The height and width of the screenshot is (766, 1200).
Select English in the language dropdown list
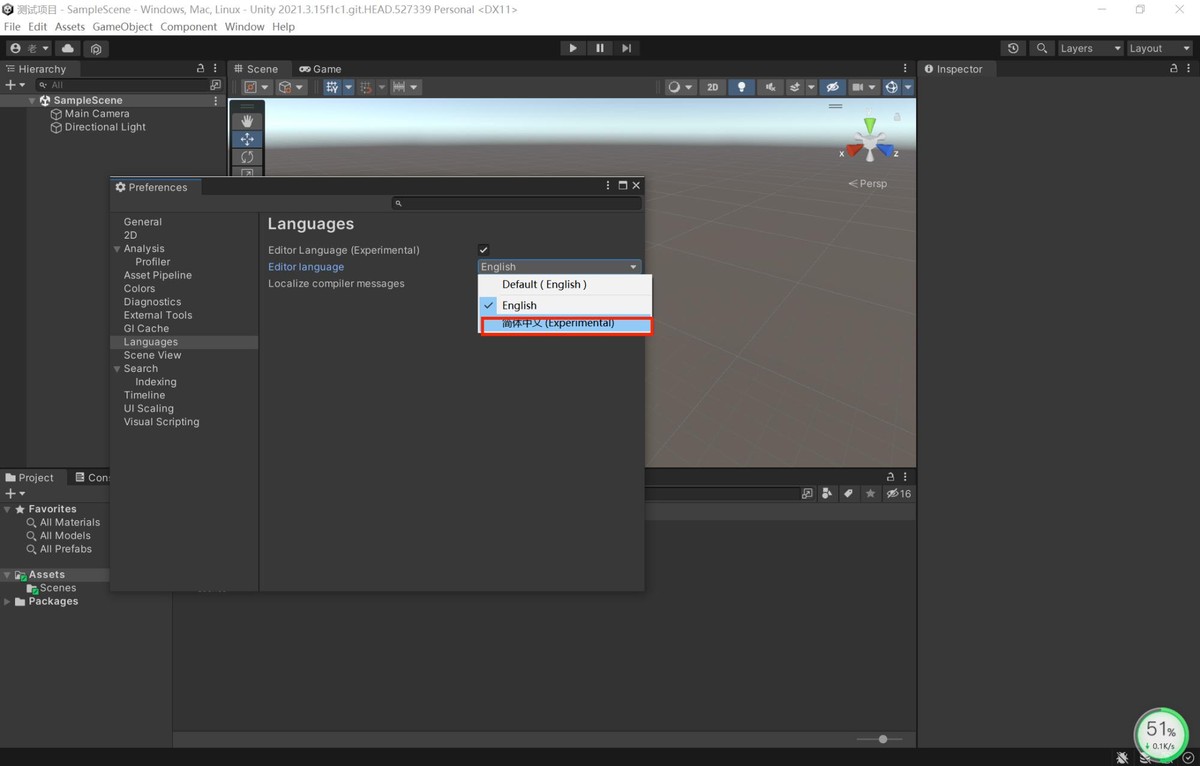tap(519, 305)
